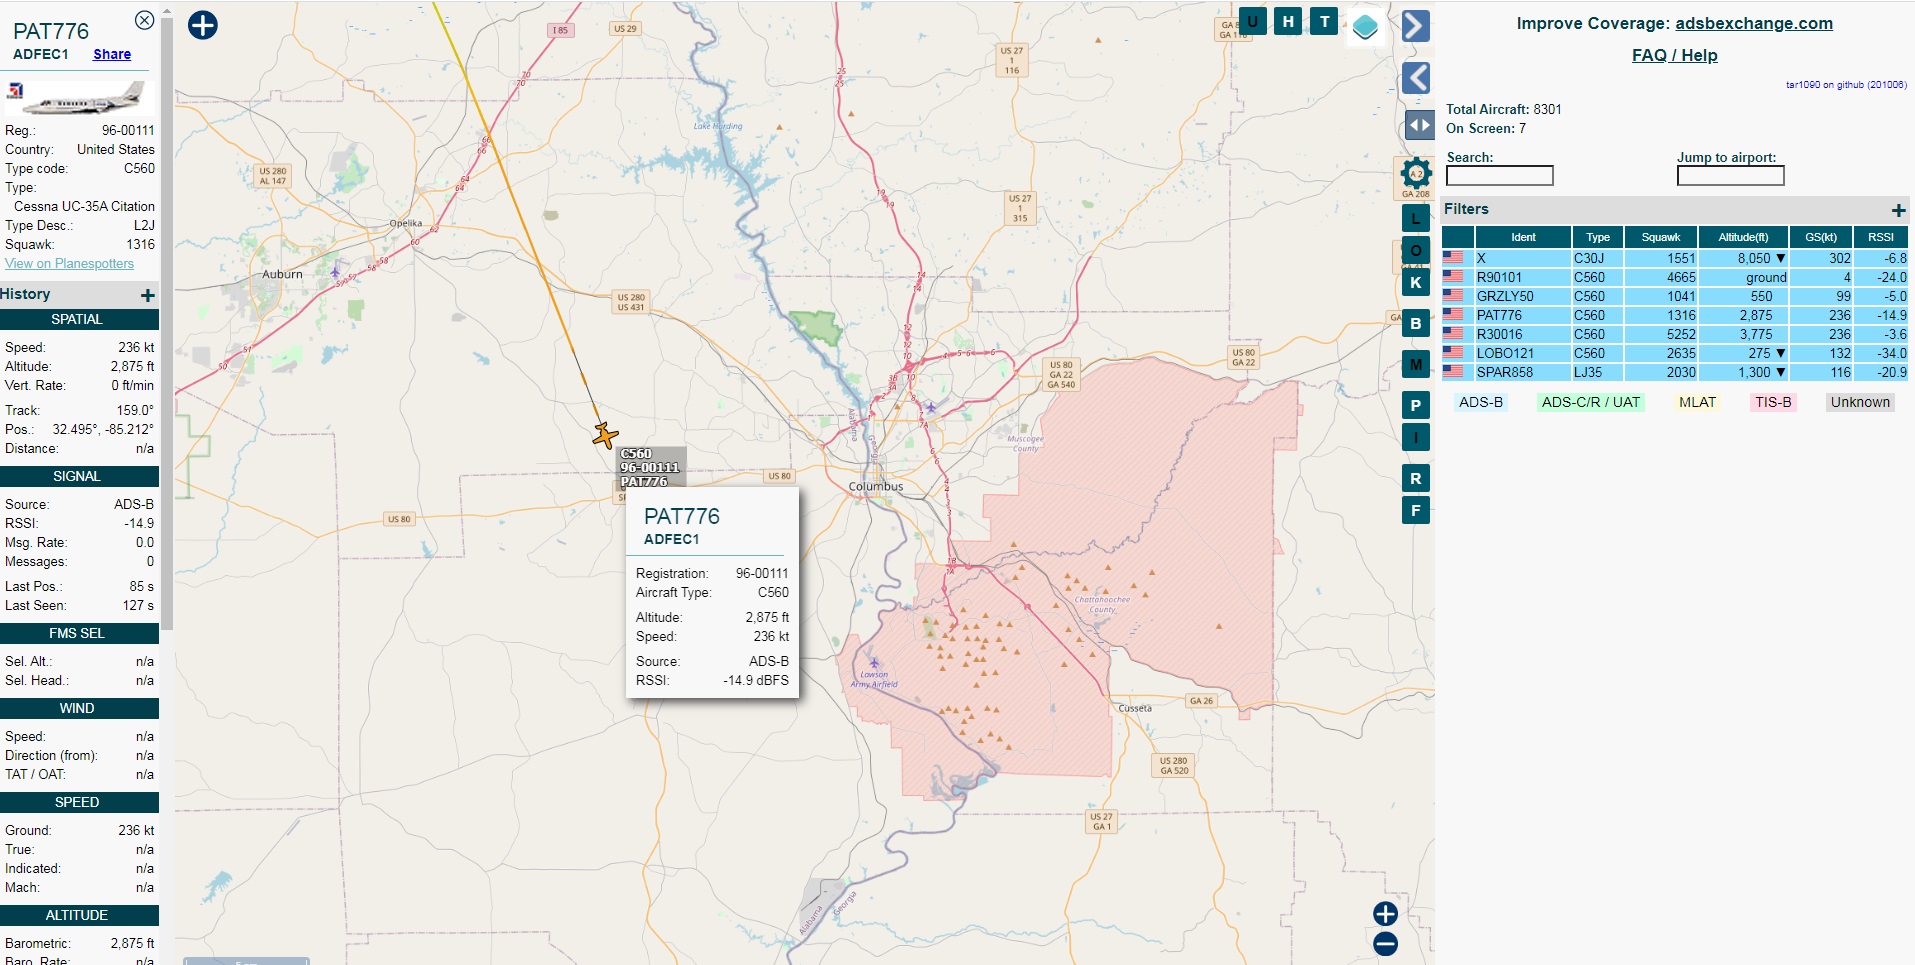Open adsbexchange.com coverage link
The height and width of the screenshot is (965, 1915).
tap(1754, 24)
